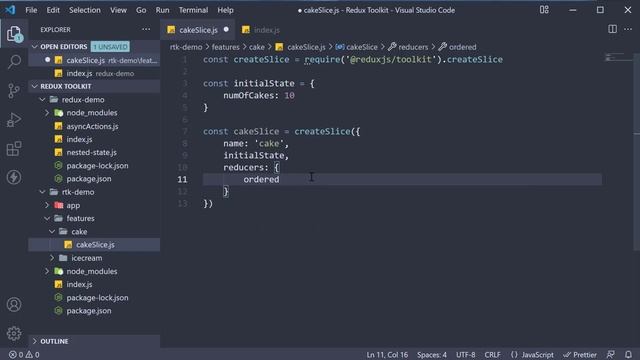Open the Help menu
Image resolution: width=640 pixels, height=360 pixels.
[x=225, y=10]
